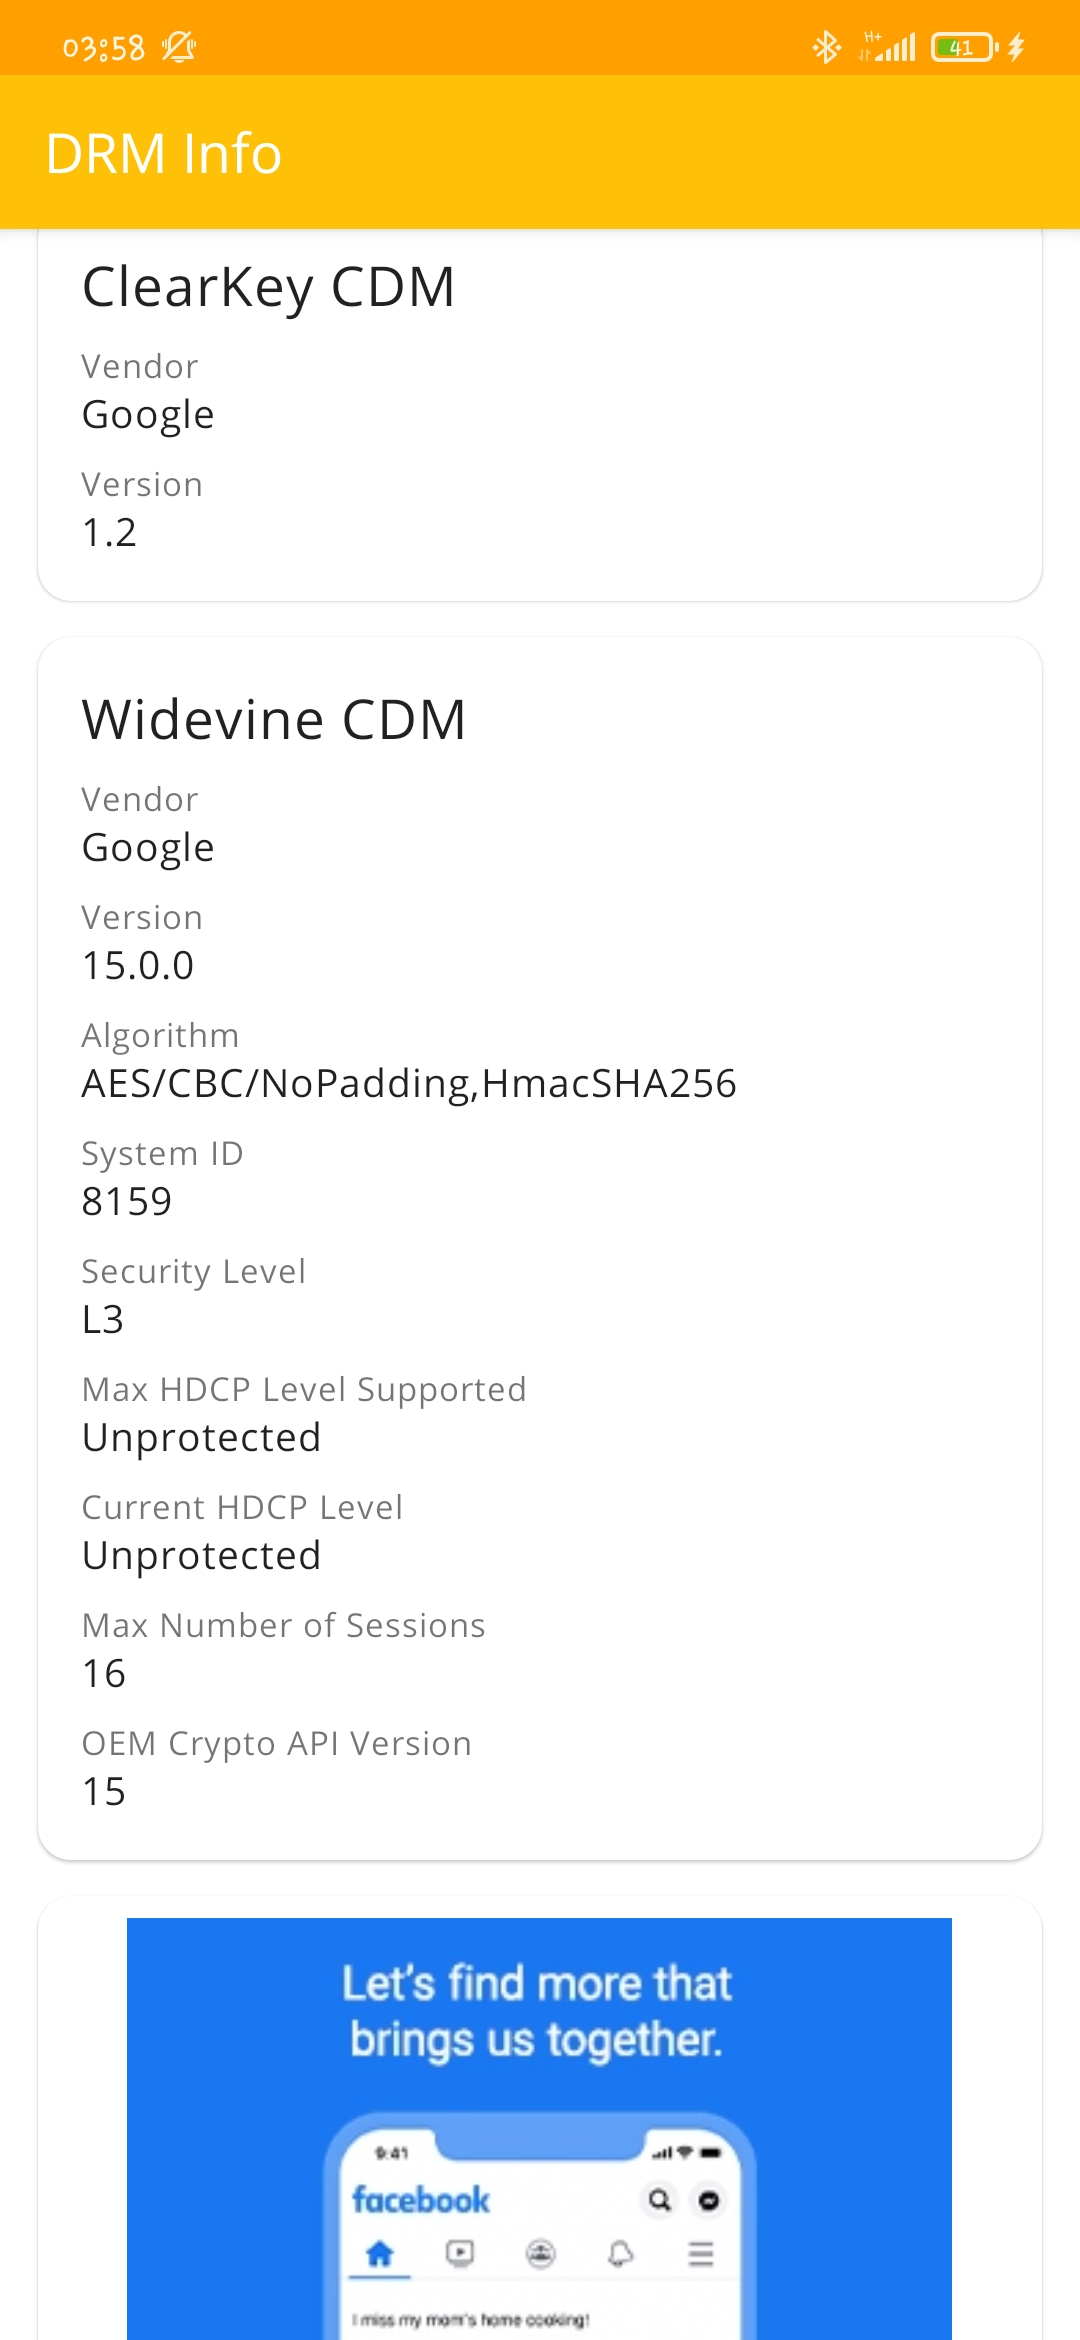Select the ClearKey CDM card heading
1080x2340 pixels.
(x=269, y=287)
